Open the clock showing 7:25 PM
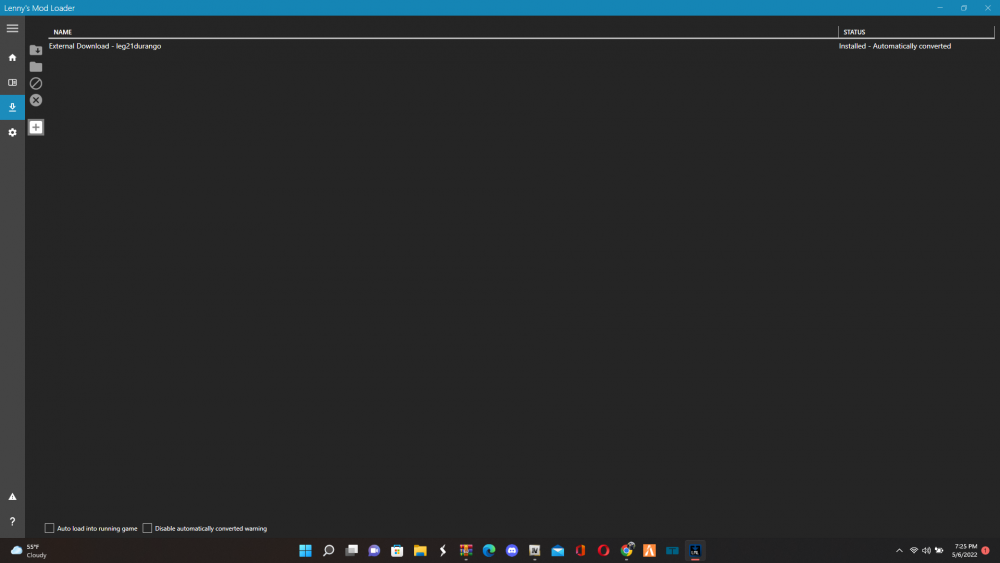This screenshot has width=1000, height=563. click(965, 550)
